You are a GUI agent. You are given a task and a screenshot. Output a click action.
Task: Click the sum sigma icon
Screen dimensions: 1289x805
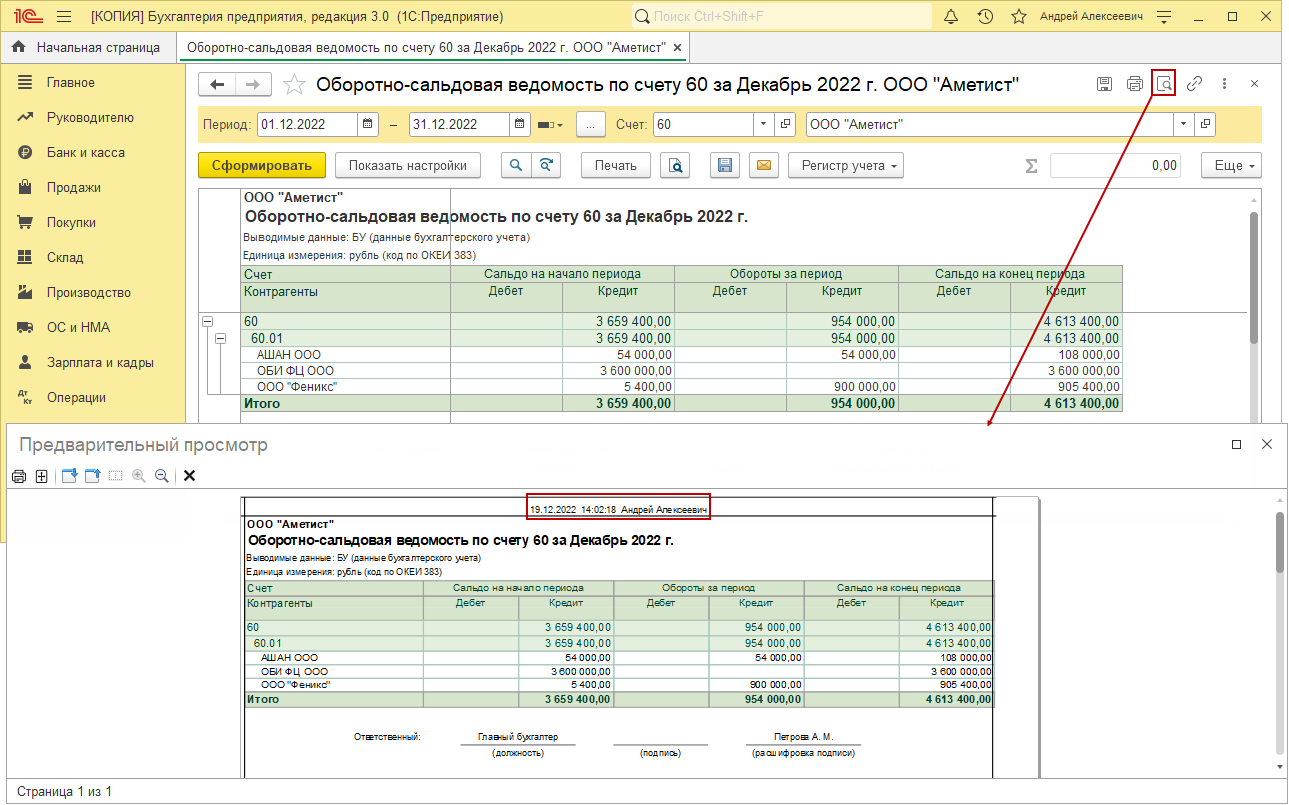click(1031, 166)
